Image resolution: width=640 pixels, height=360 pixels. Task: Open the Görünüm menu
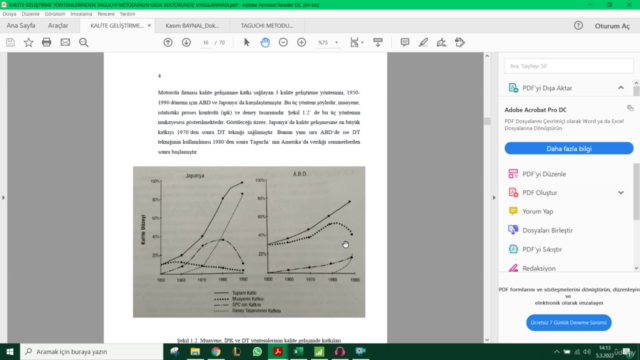(55, 14)
